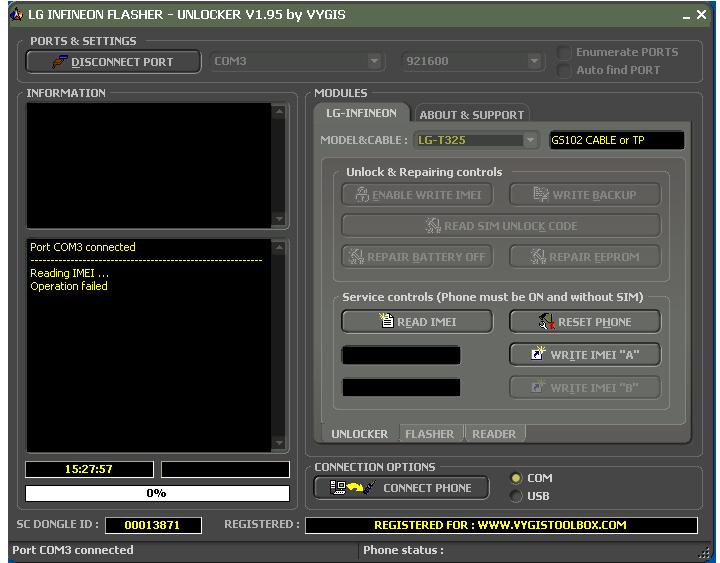Click the "Operation failed" log line
Screen dimensions: 720x563
[69, 286]
